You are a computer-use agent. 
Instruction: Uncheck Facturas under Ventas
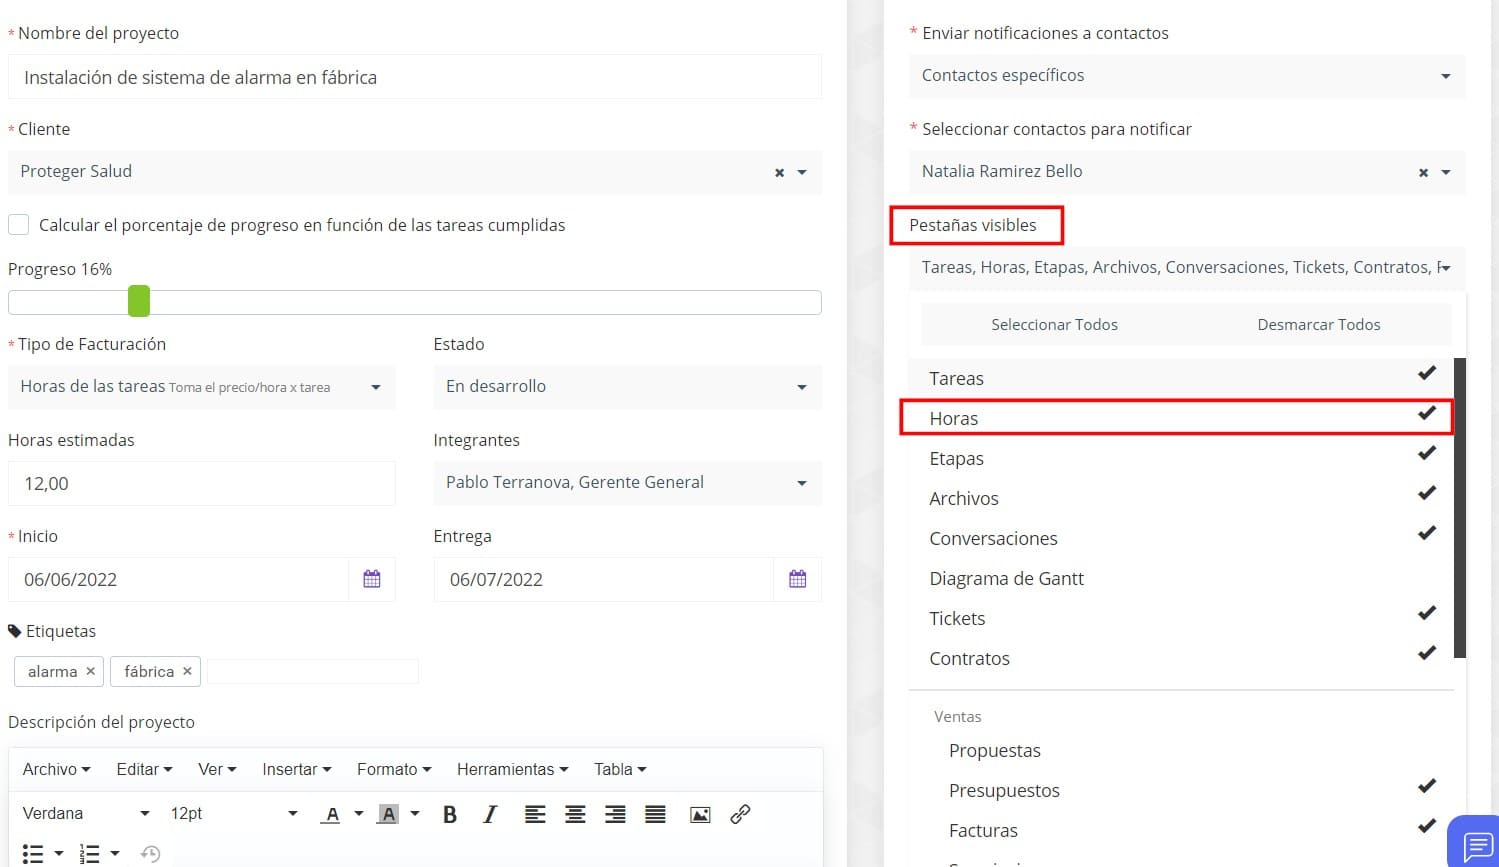pyautogui.click(x=1181, y=830)
